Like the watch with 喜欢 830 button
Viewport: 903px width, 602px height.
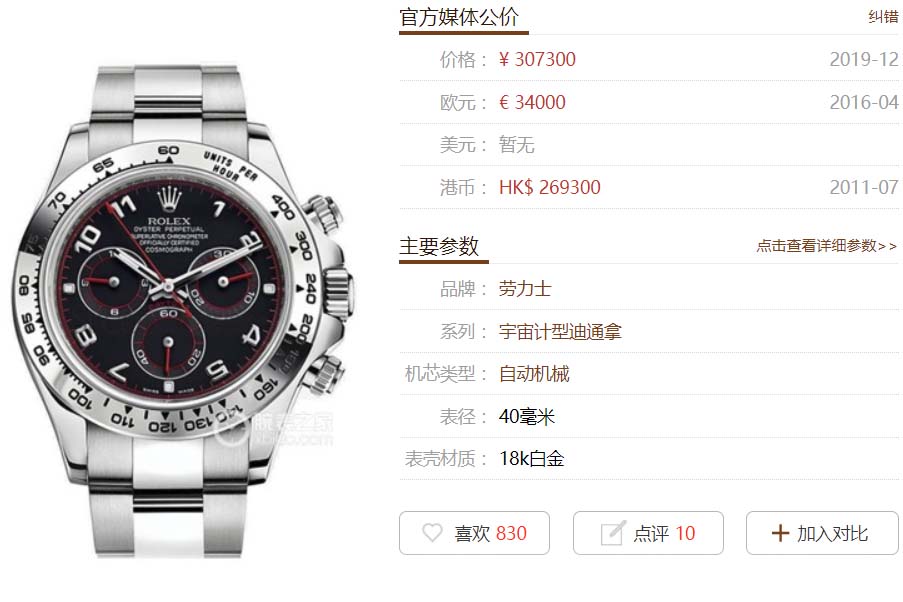(x=474, y=533)
